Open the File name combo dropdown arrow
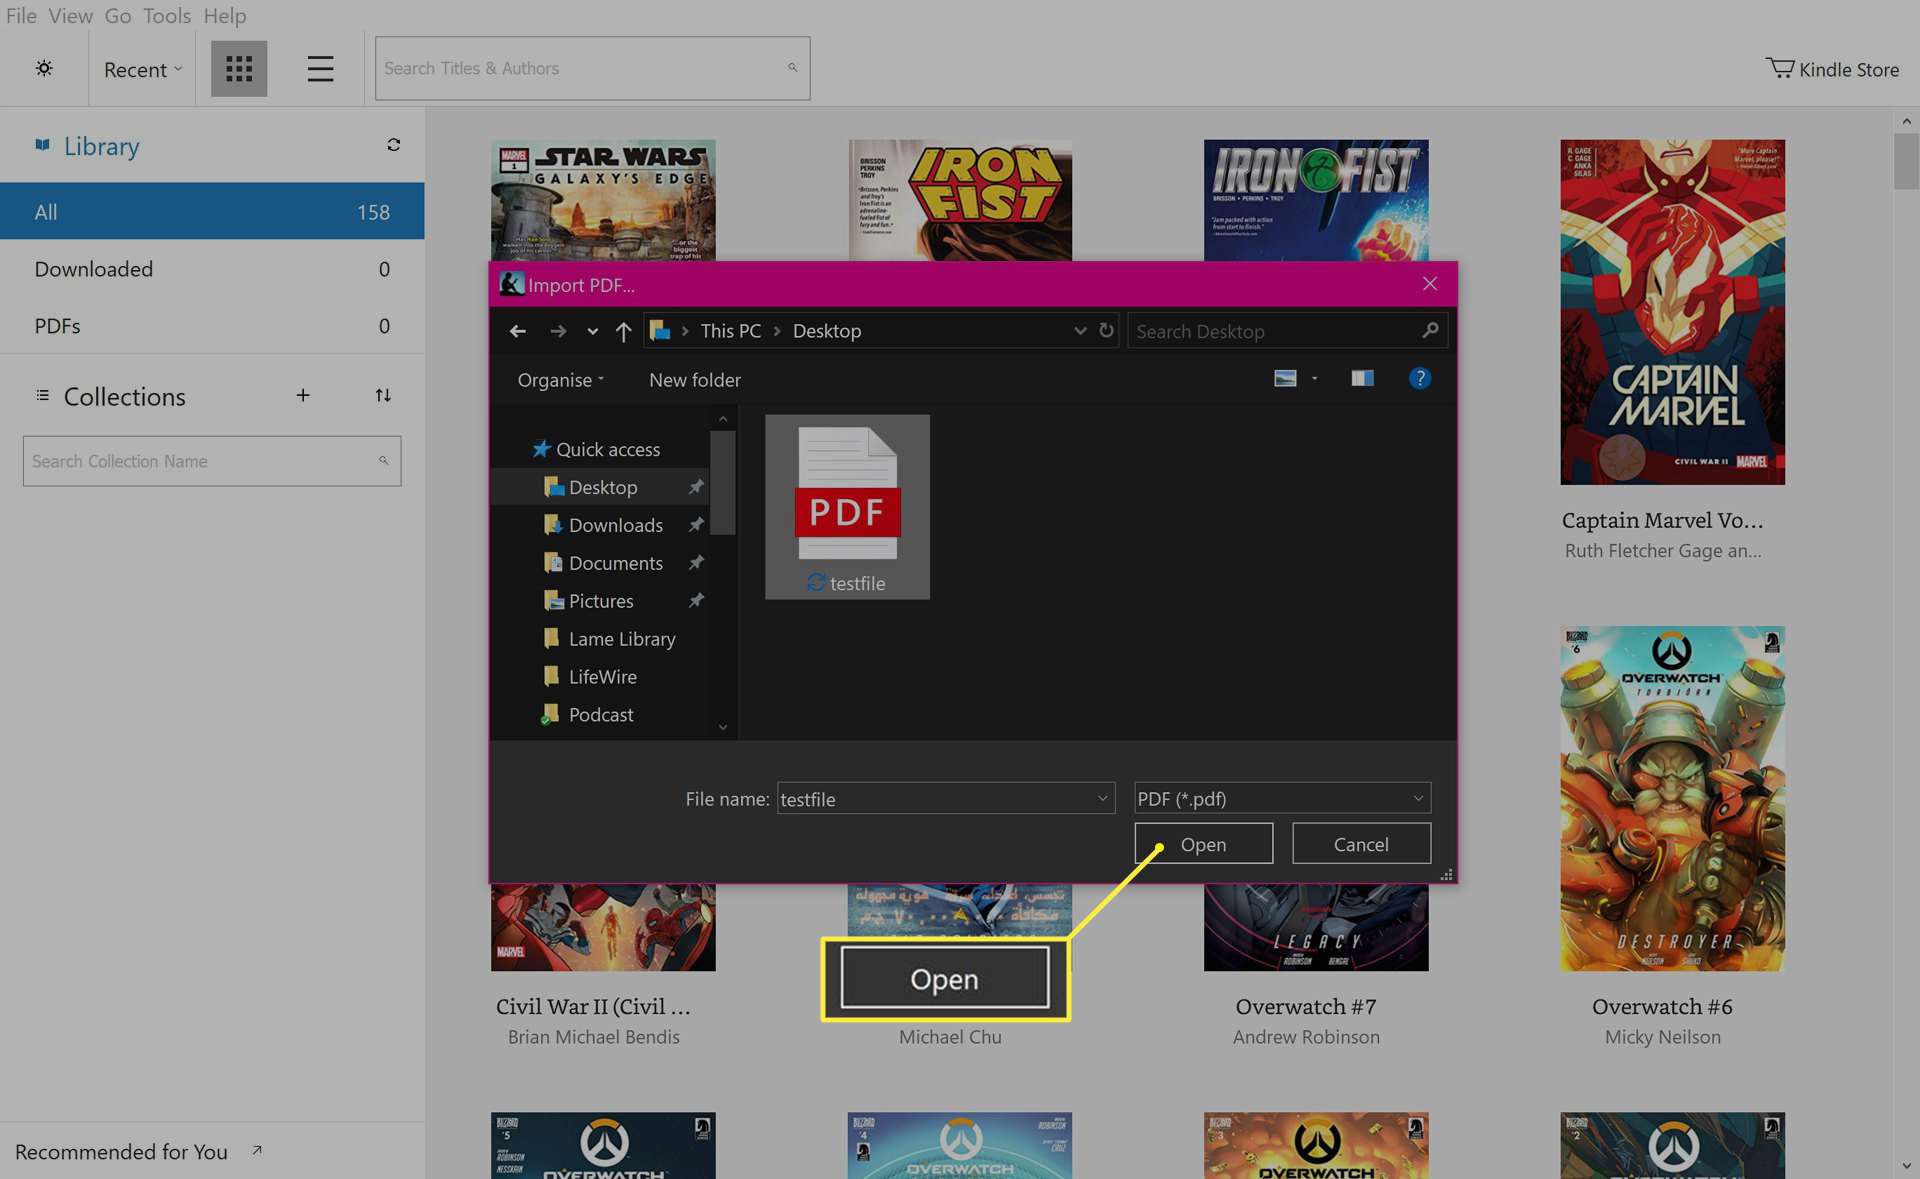Viewport: 1920px width, 1179px height. tap(1102, 798)
